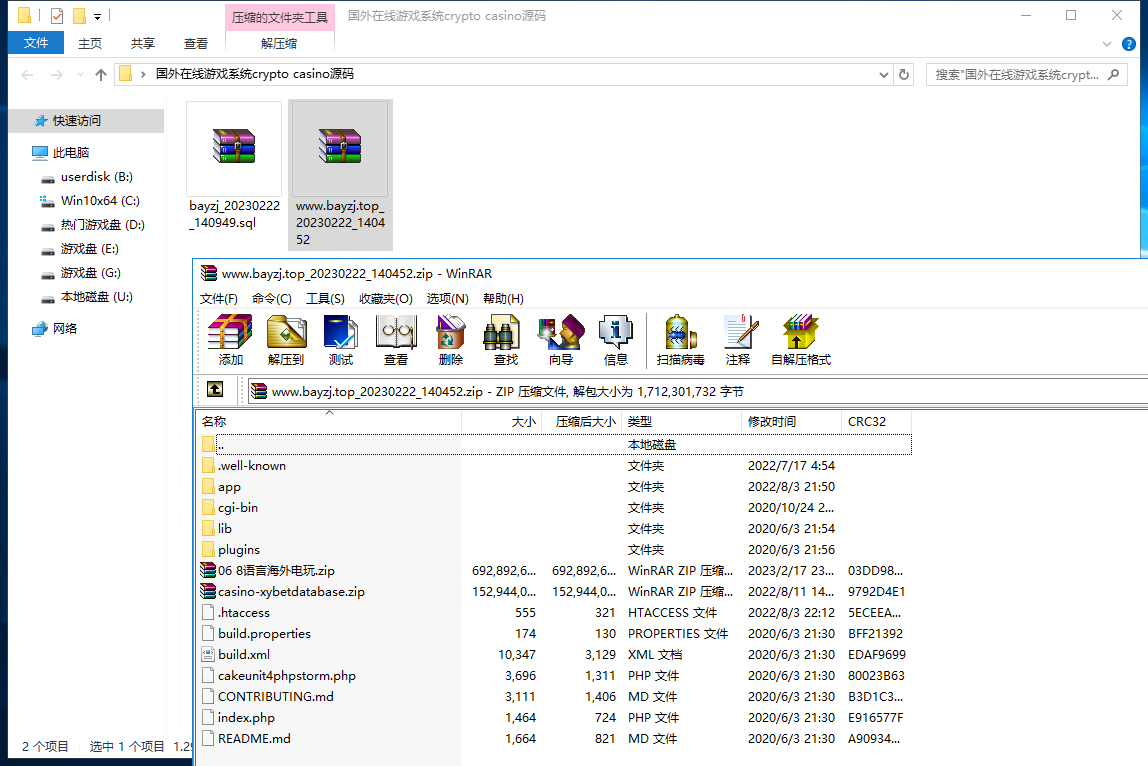Click the WinRAR Add (添加) toolbar icon

[x=230, y=339]
